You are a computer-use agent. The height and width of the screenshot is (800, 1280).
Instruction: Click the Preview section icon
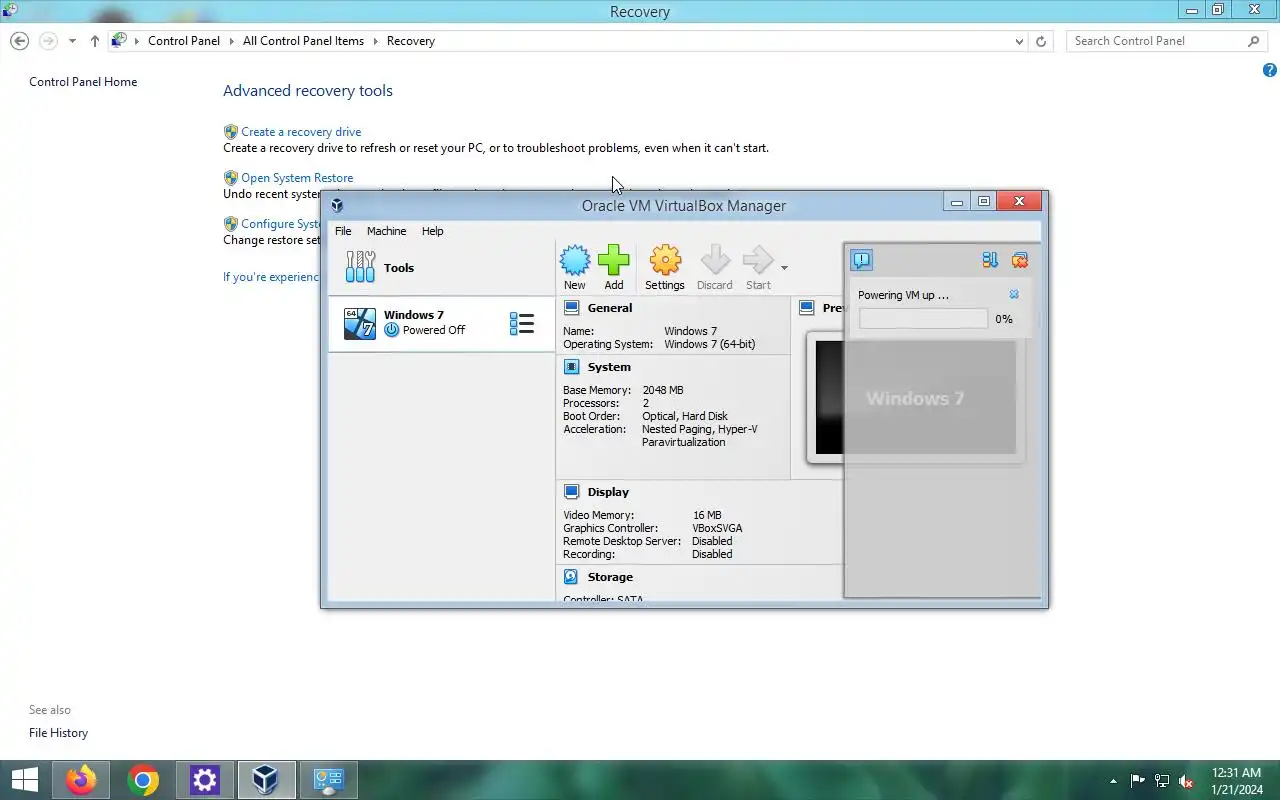click(807, 308)
